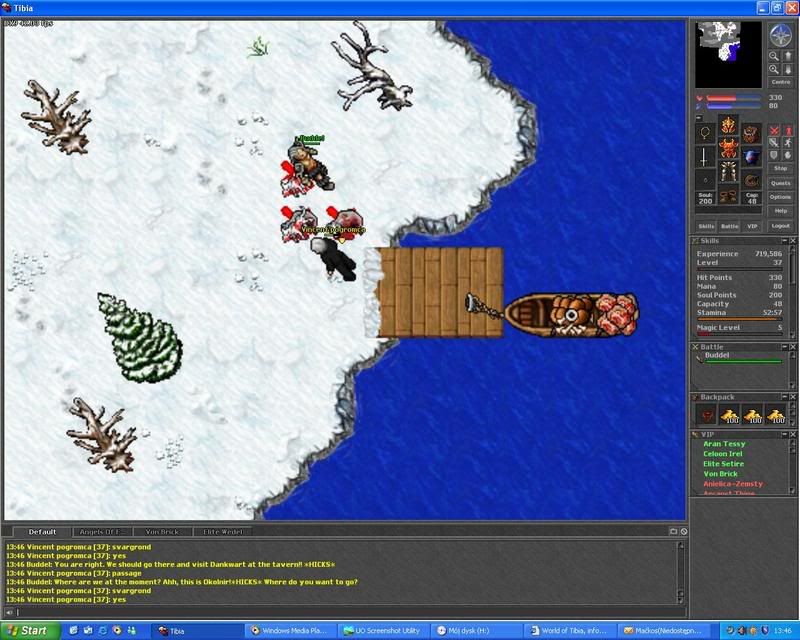800x640 pixels.
Task: Click the boots equipment slot
Action: [x=728, y=196]
